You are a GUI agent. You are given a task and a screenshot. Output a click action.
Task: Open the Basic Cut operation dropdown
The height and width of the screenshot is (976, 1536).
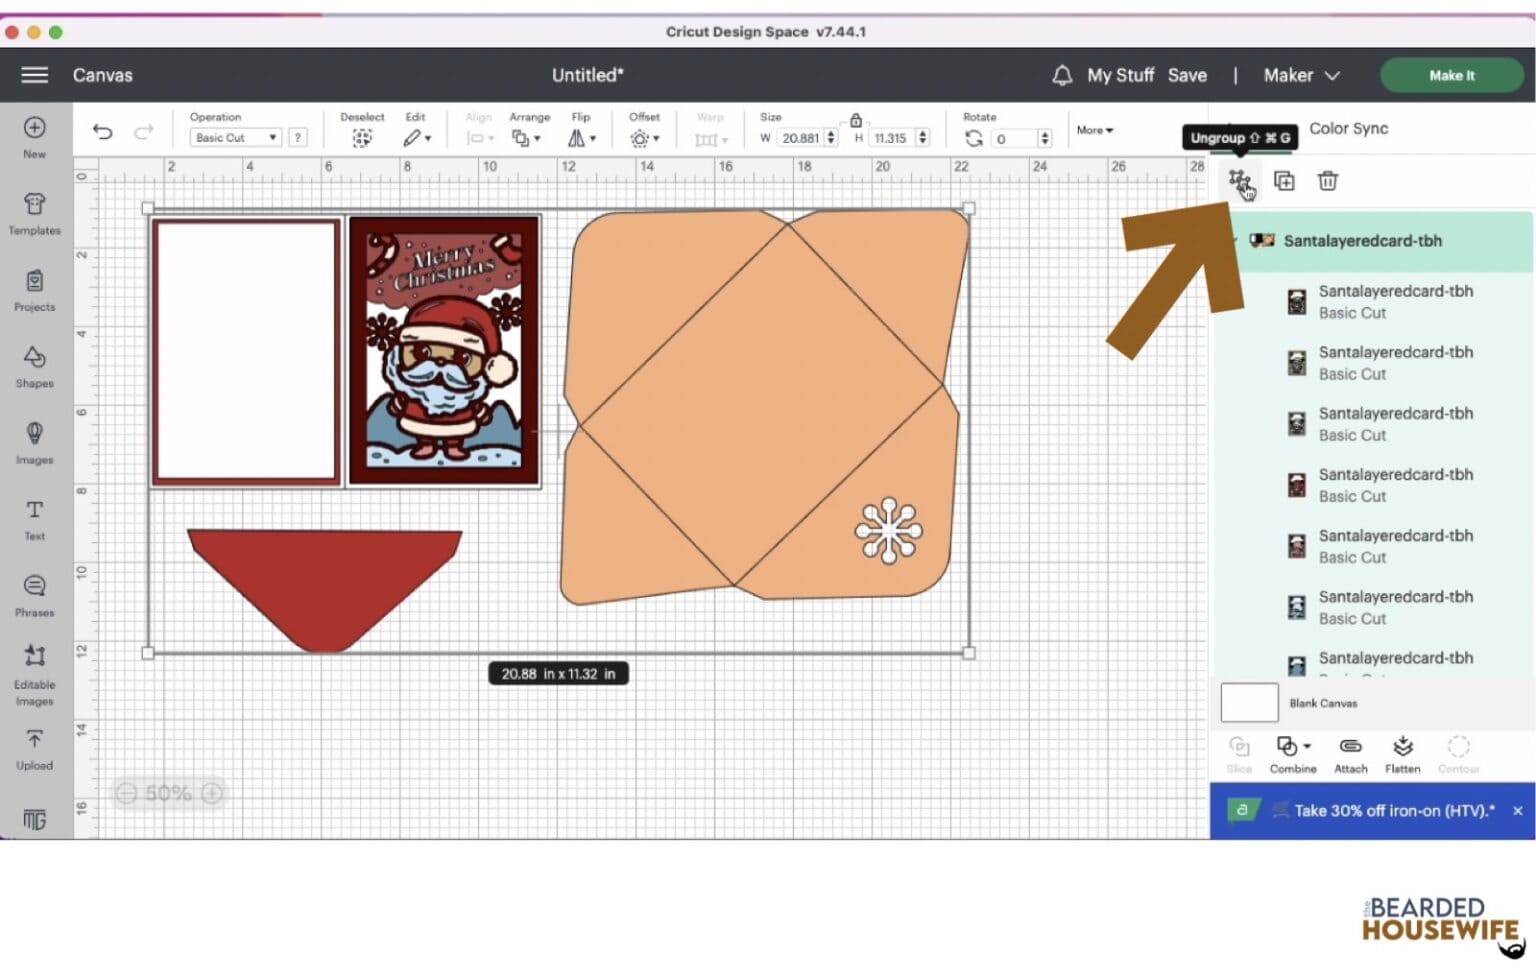pyautogui.click(x=234, y=137)
